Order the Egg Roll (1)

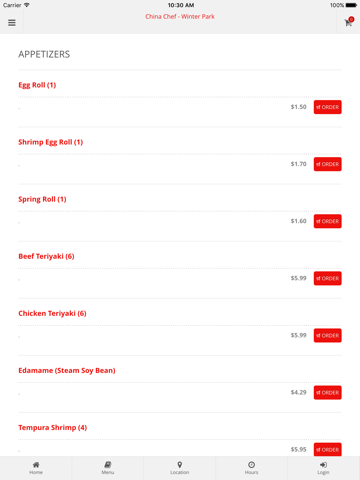click(x=327, y=107)
